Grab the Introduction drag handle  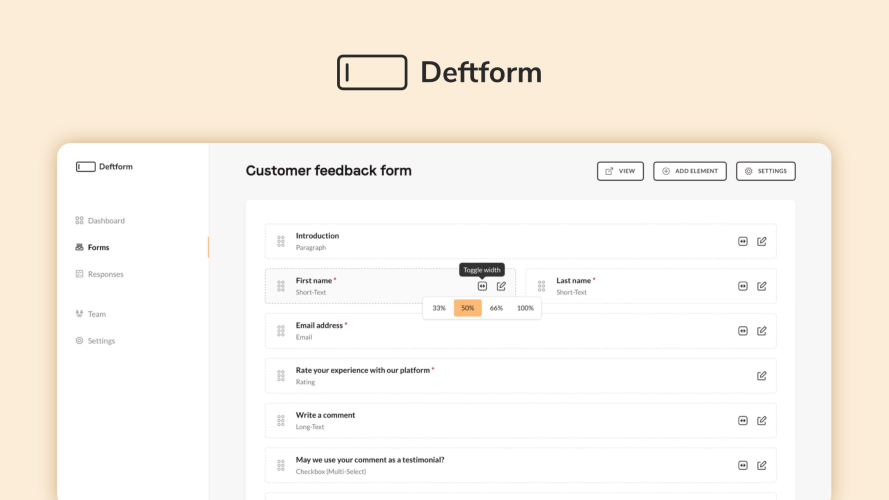pyautogui.click(x=281, y=241)
